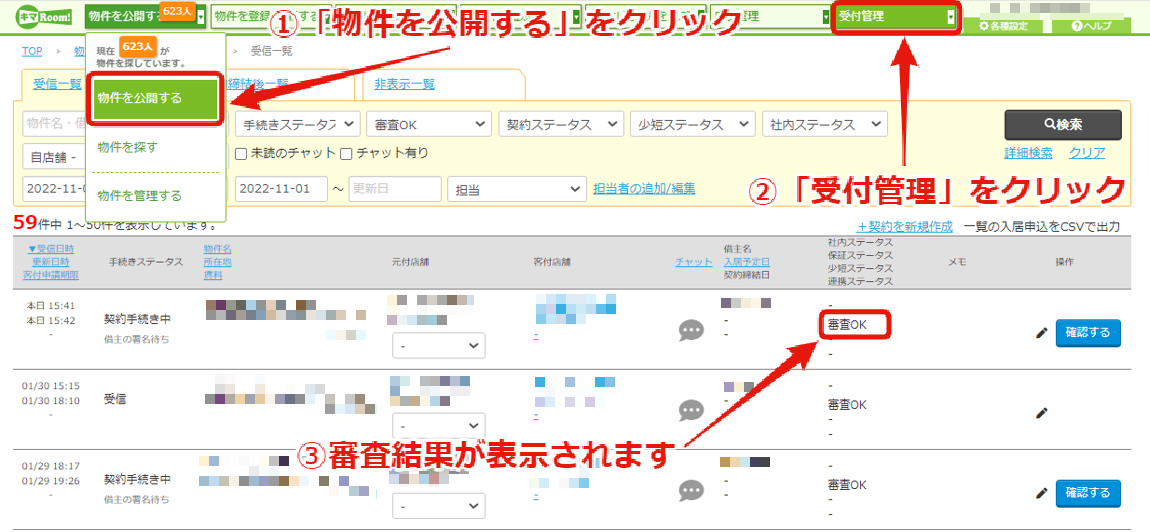Click the 検索 search button
The height and width of the screenshot is (532, 1150).
1063,125
